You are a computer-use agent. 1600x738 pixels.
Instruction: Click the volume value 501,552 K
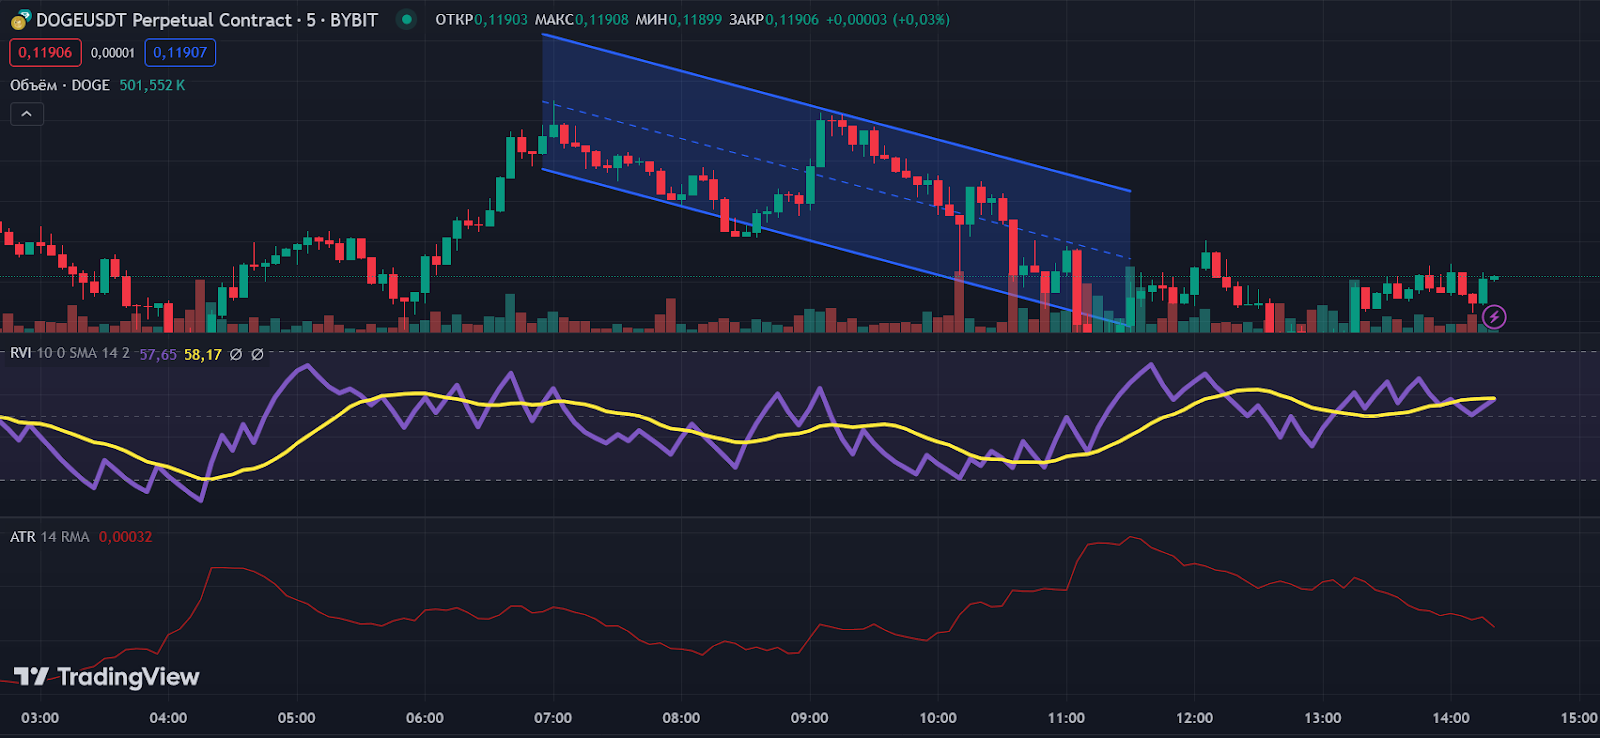(152, 85)
